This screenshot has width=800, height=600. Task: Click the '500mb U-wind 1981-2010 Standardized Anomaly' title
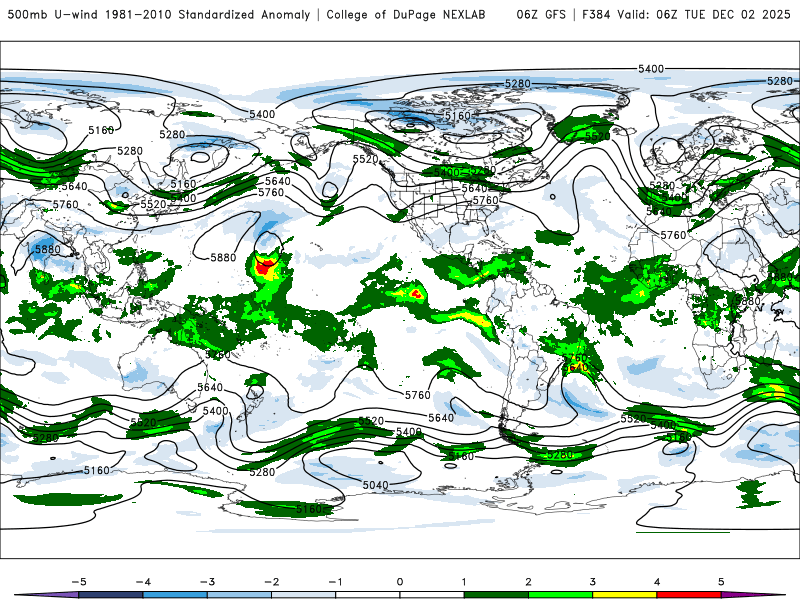coord(159,14)
